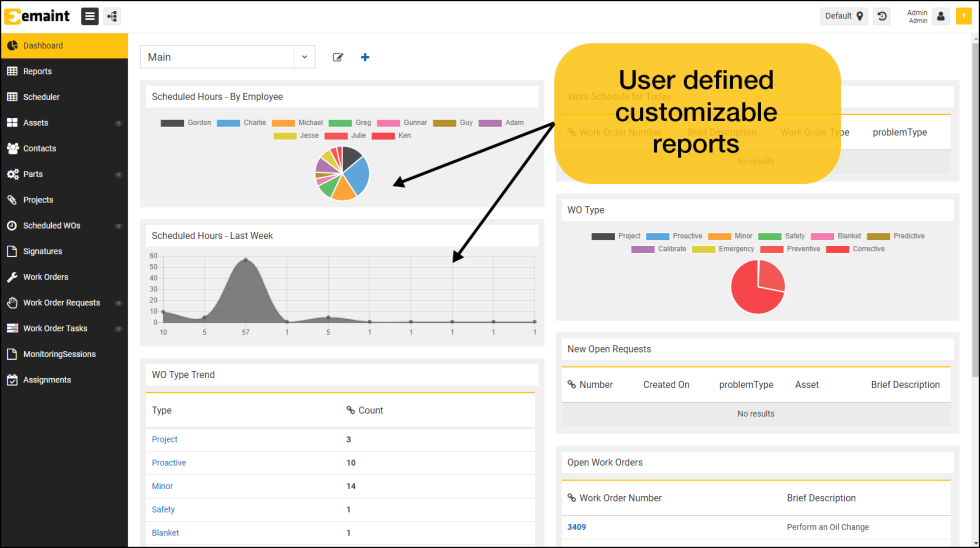Toggle the eye icon next to Assets
980x548 pixels.
pos(118,123)
